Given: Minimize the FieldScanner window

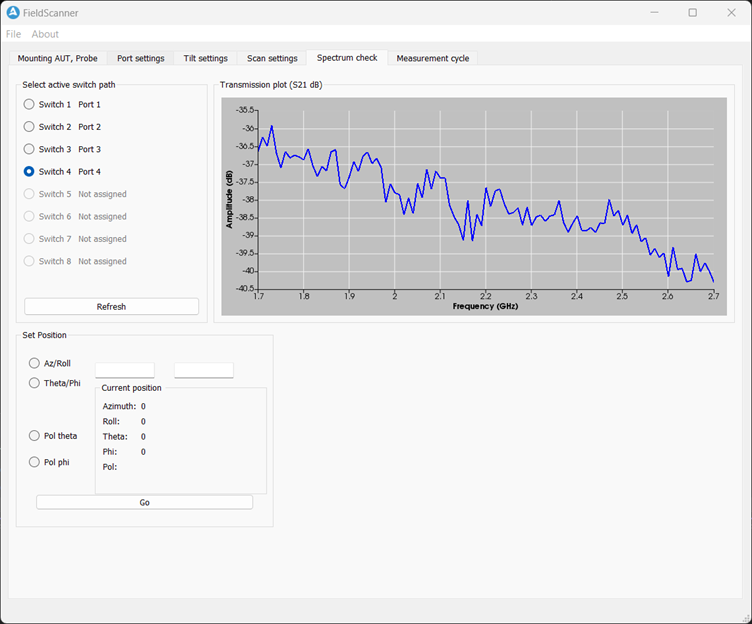Looking at the screenshot, I should coord(654,12).
